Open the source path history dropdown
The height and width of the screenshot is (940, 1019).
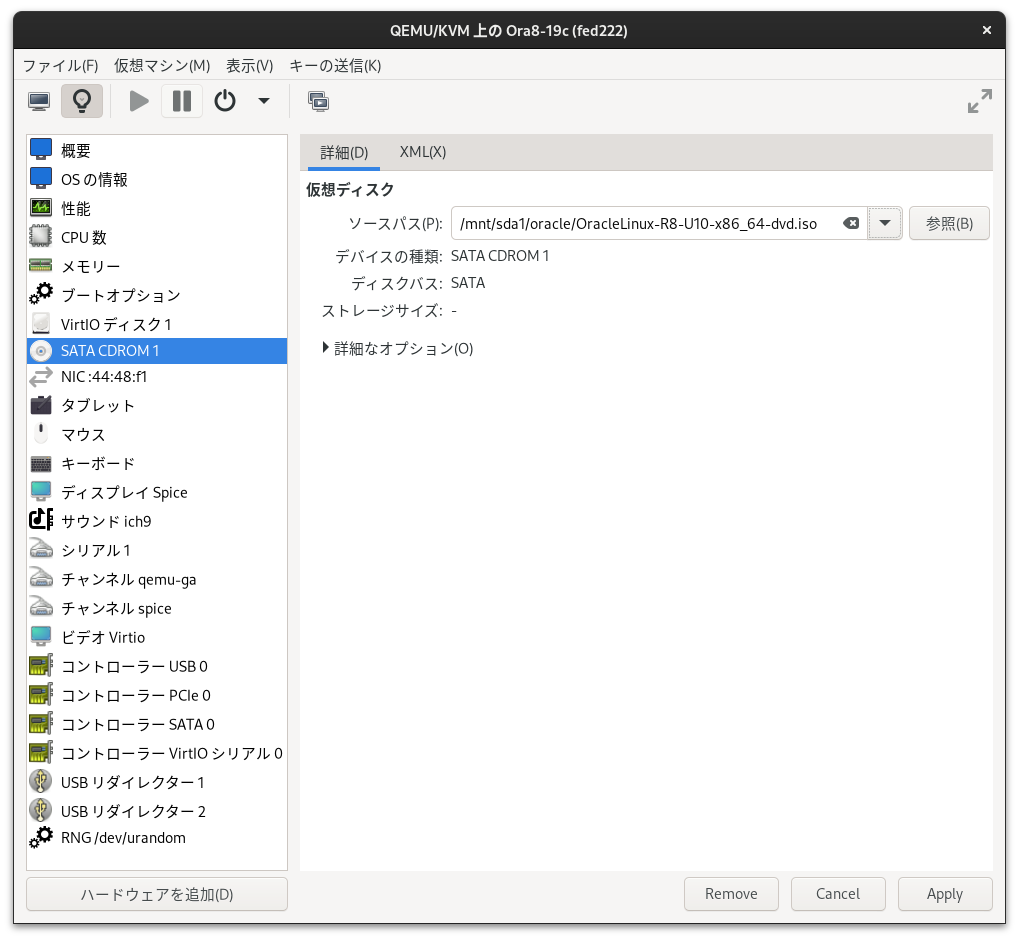click(x=884, y=223)
